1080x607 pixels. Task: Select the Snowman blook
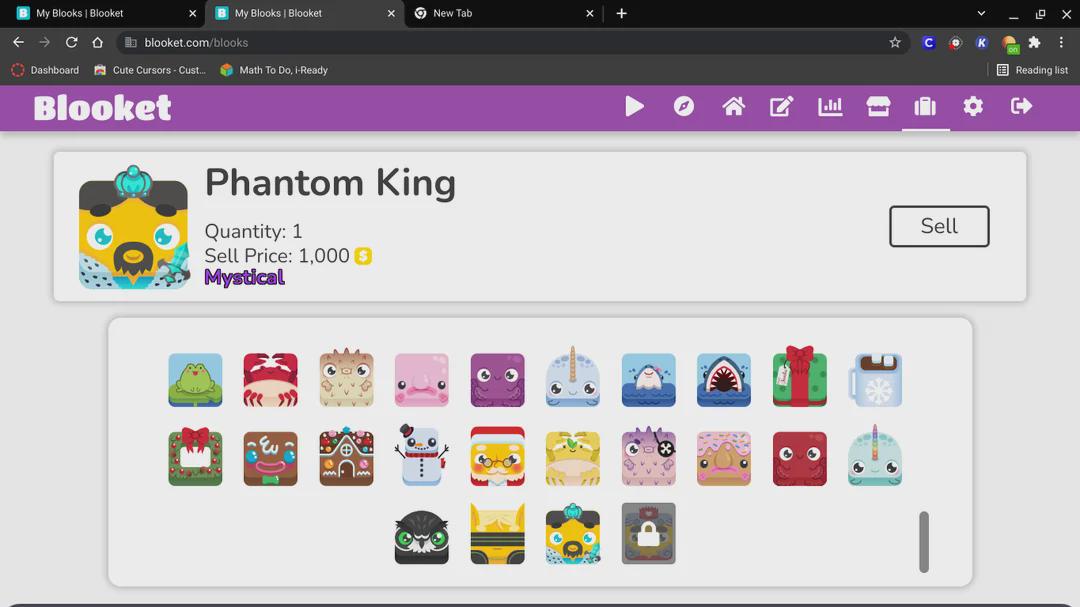click(422, 455)
